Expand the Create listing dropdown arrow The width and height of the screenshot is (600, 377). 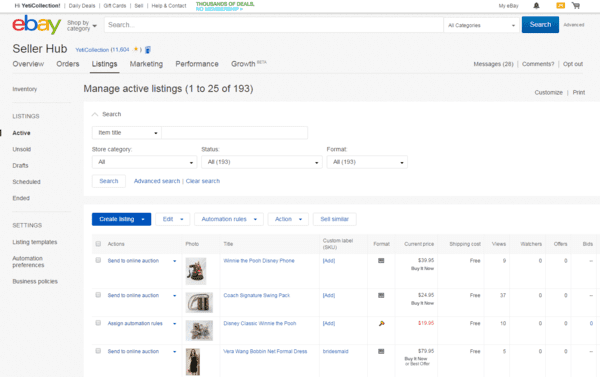(143, 219)
